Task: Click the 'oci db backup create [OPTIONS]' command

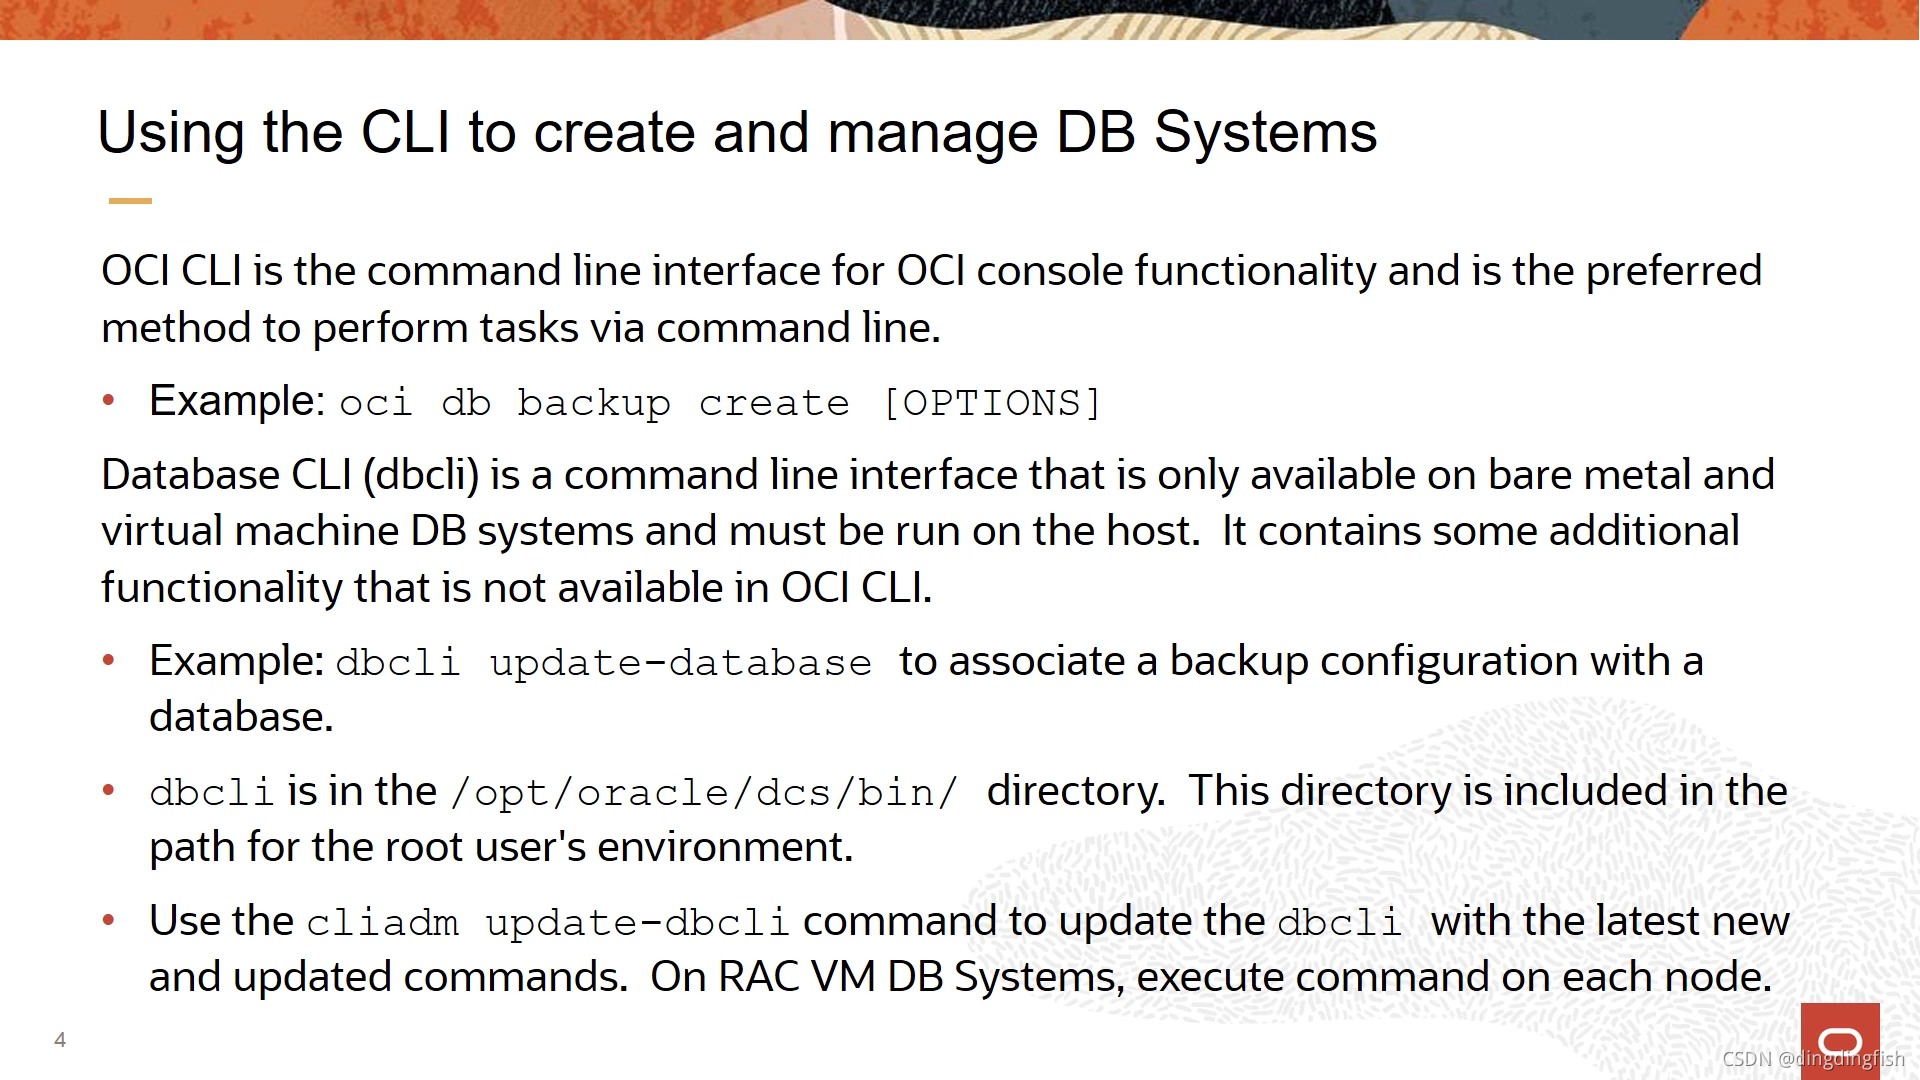Action: tap(720, 403)
